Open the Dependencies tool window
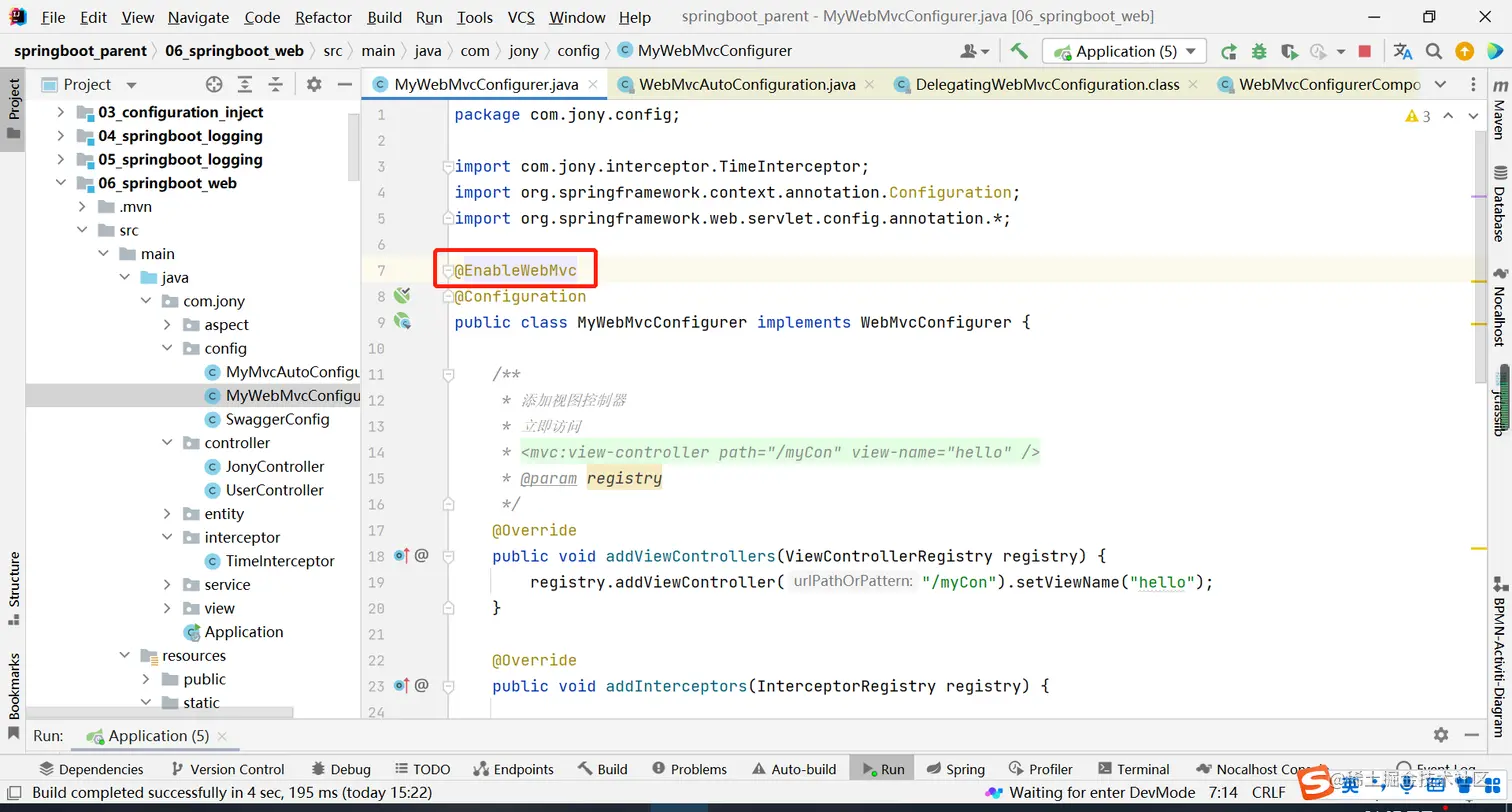 coord(91,769)
